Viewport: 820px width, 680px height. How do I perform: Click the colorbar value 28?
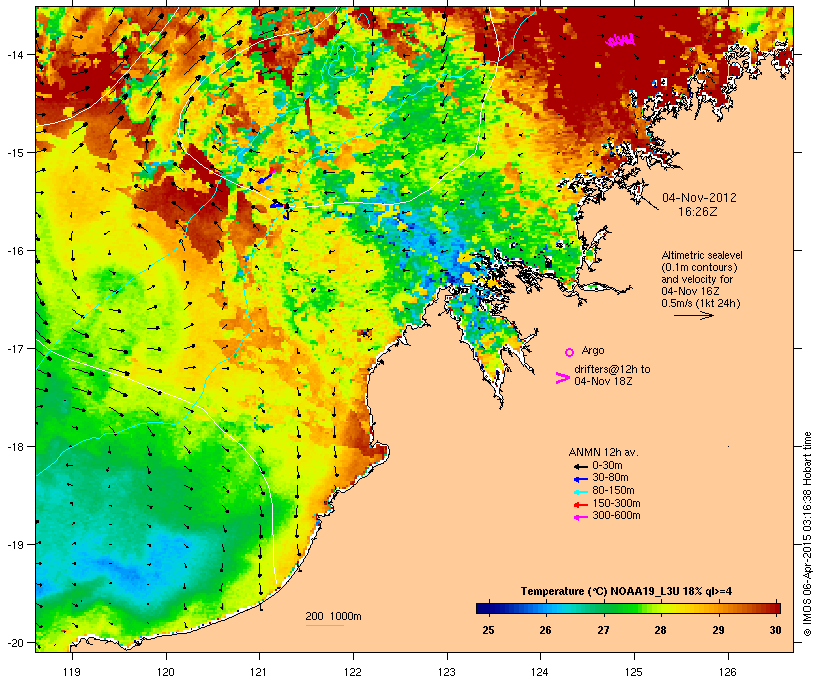click(x=660, y=630)
